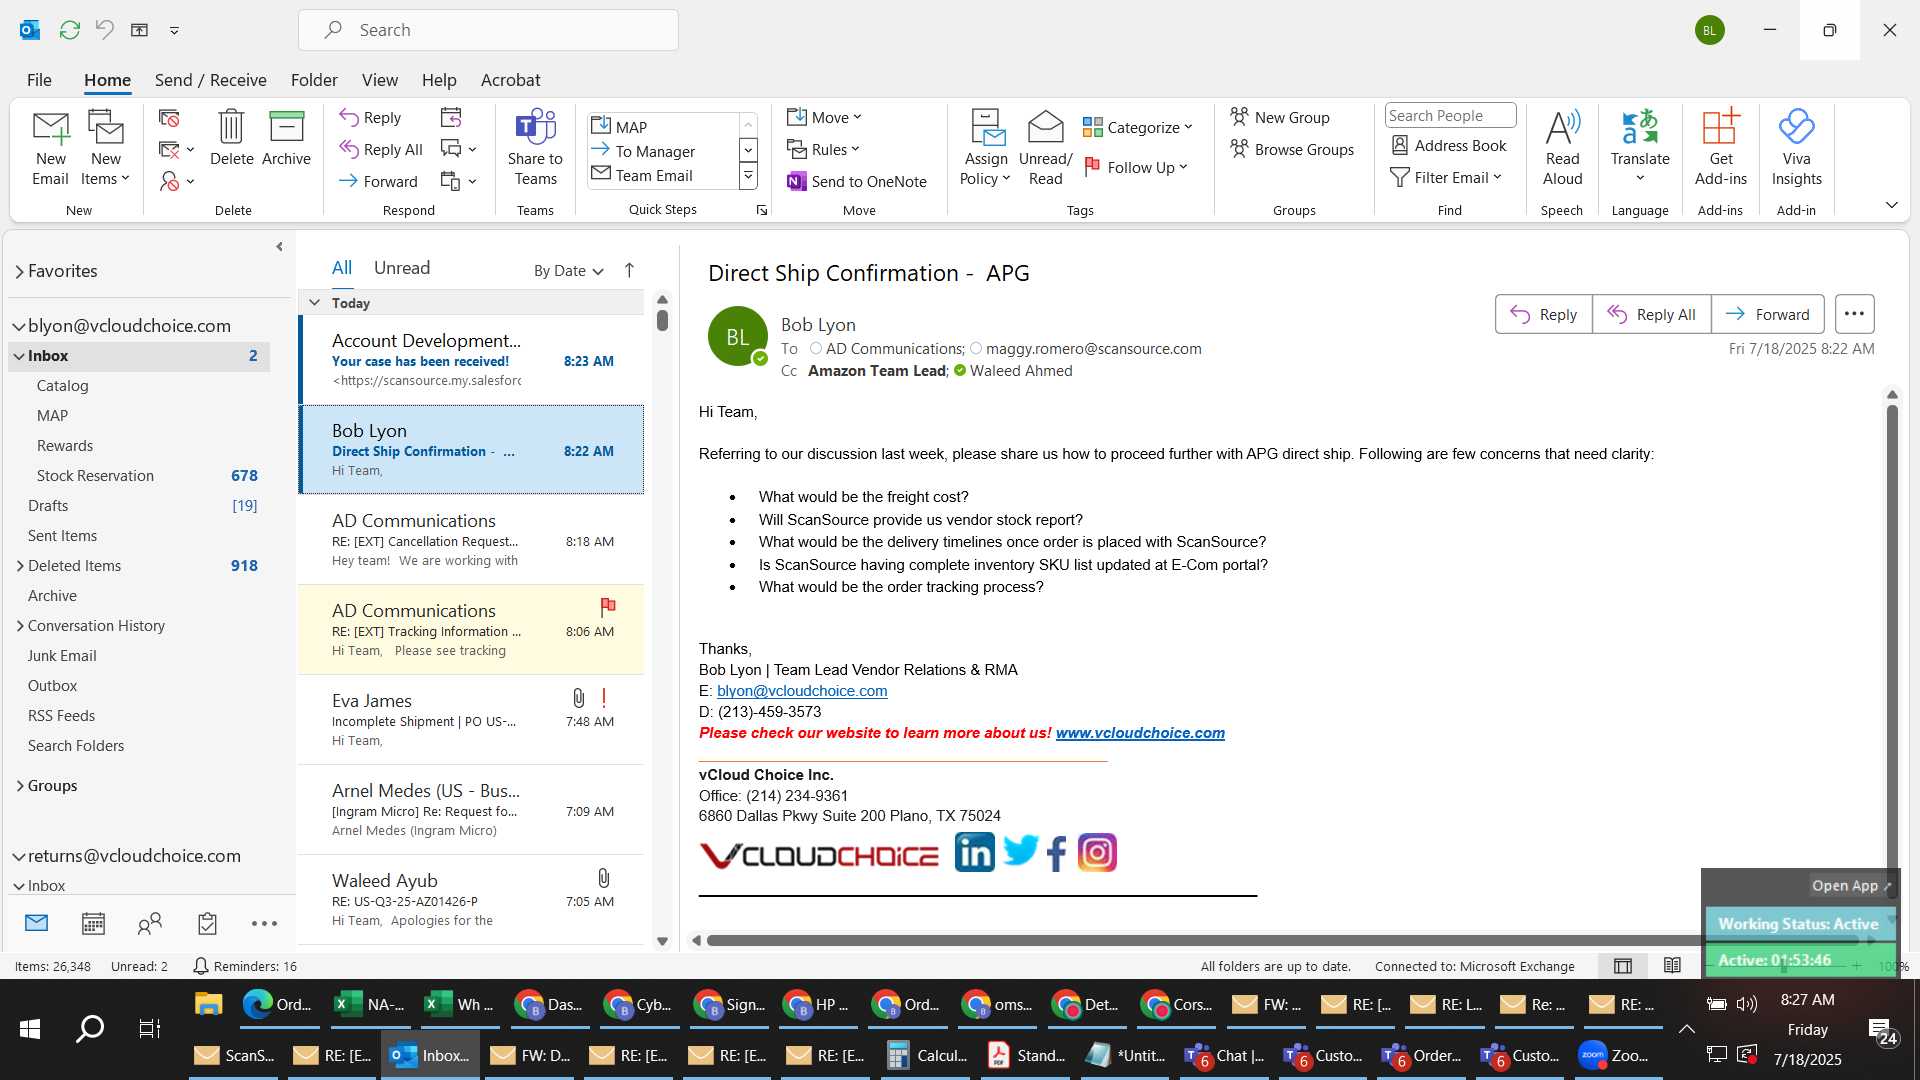Screen dimensions: 1920x1080
Task: Click the LinkedIn icon in signature
Action: [974, 853]
